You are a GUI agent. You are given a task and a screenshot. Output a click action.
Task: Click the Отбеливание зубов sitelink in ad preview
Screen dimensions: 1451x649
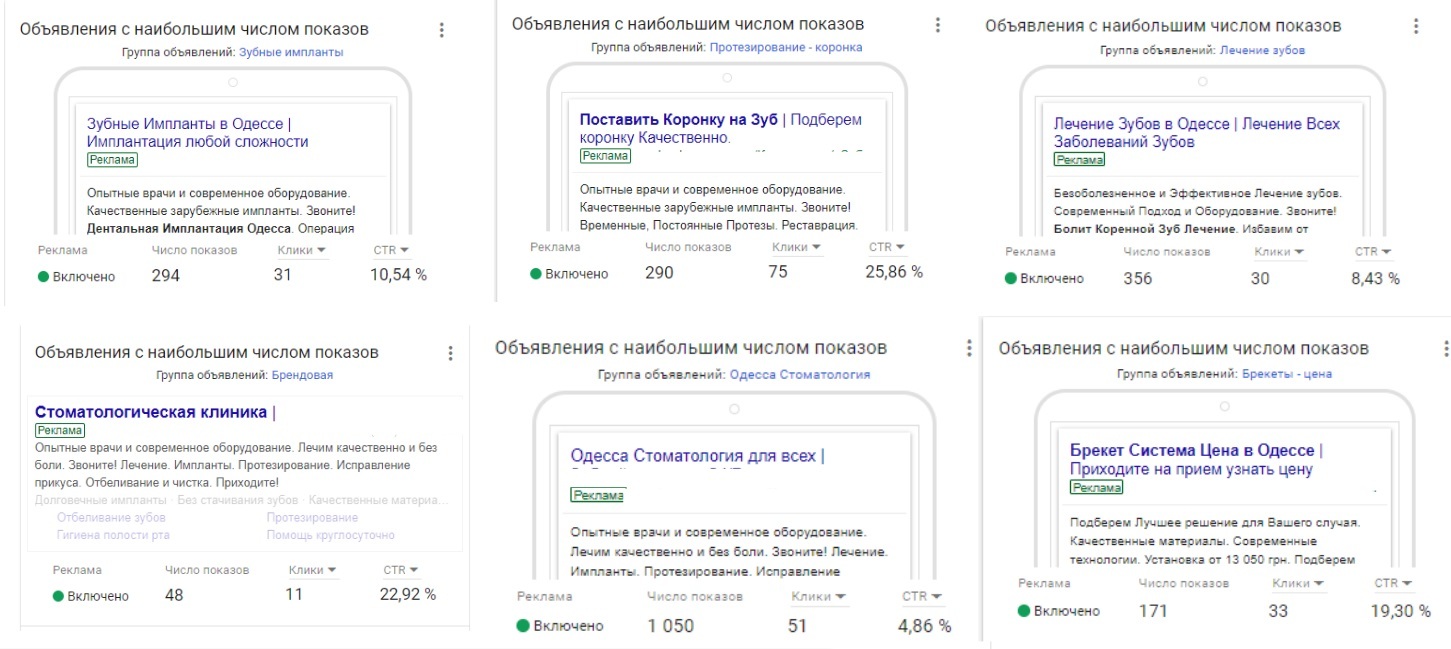pos(111,518)
